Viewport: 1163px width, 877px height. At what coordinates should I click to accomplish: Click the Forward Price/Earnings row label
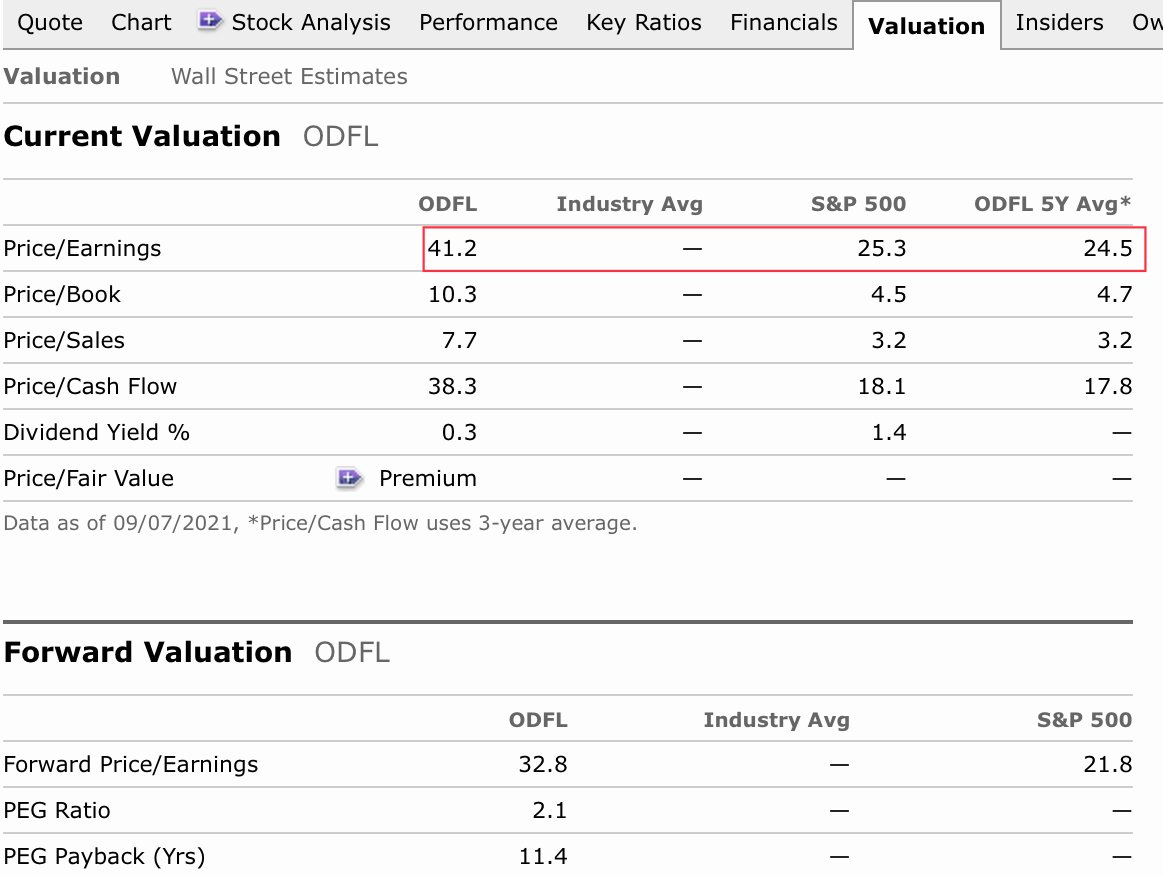pyautogui.click(x=131, y=765)
